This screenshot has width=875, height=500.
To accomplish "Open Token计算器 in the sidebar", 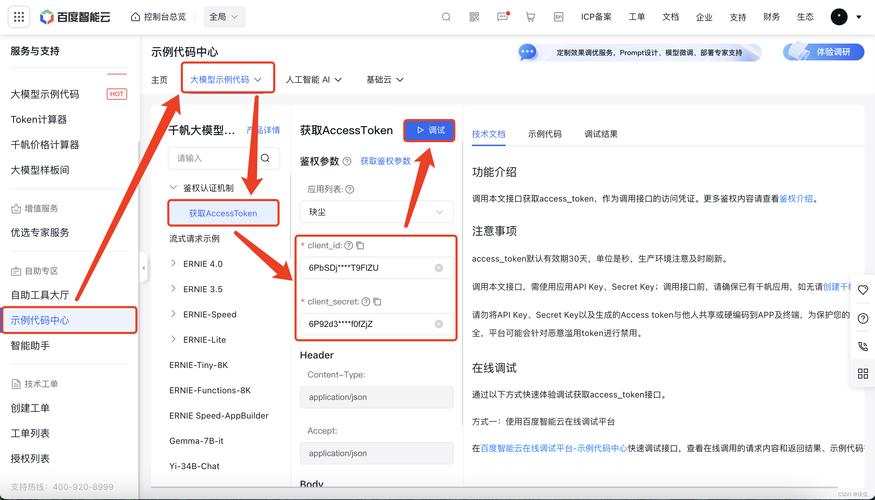I will click(x=39, y=119).
